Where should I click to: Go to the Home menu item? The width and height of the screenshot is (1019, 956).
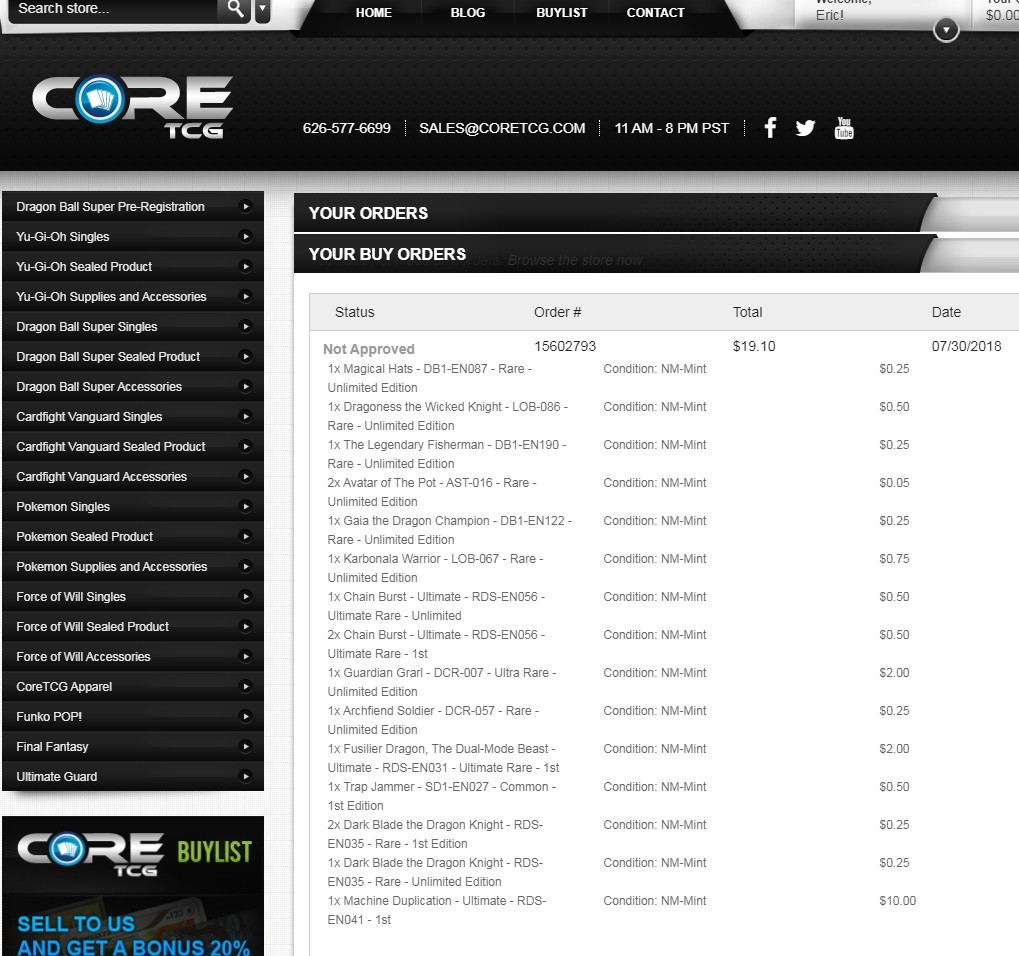coord(374,12)
